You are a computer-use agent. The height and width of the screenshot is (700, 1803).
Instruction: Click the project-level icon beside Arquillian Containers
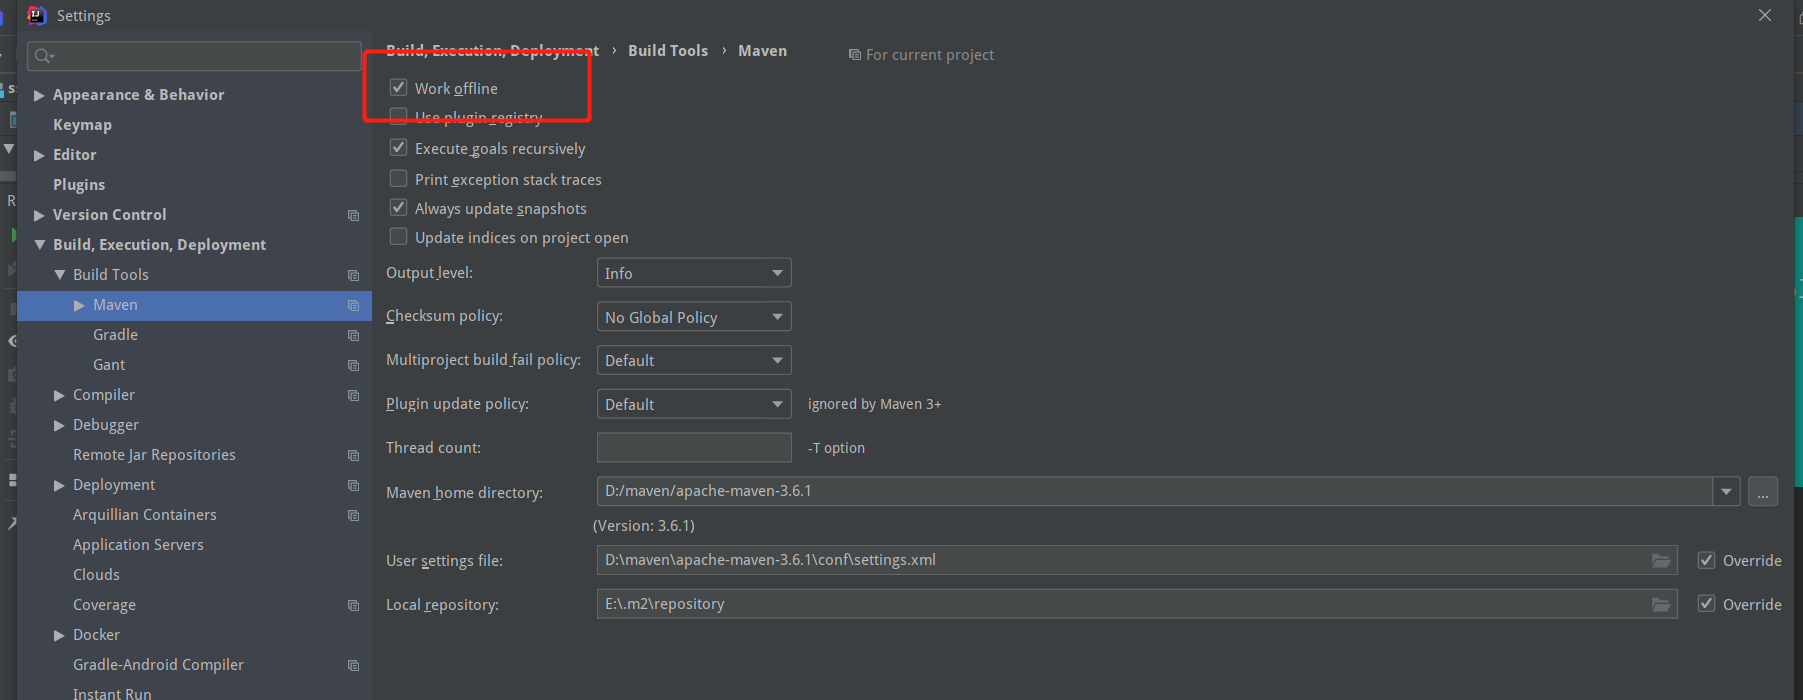[353, 515]
